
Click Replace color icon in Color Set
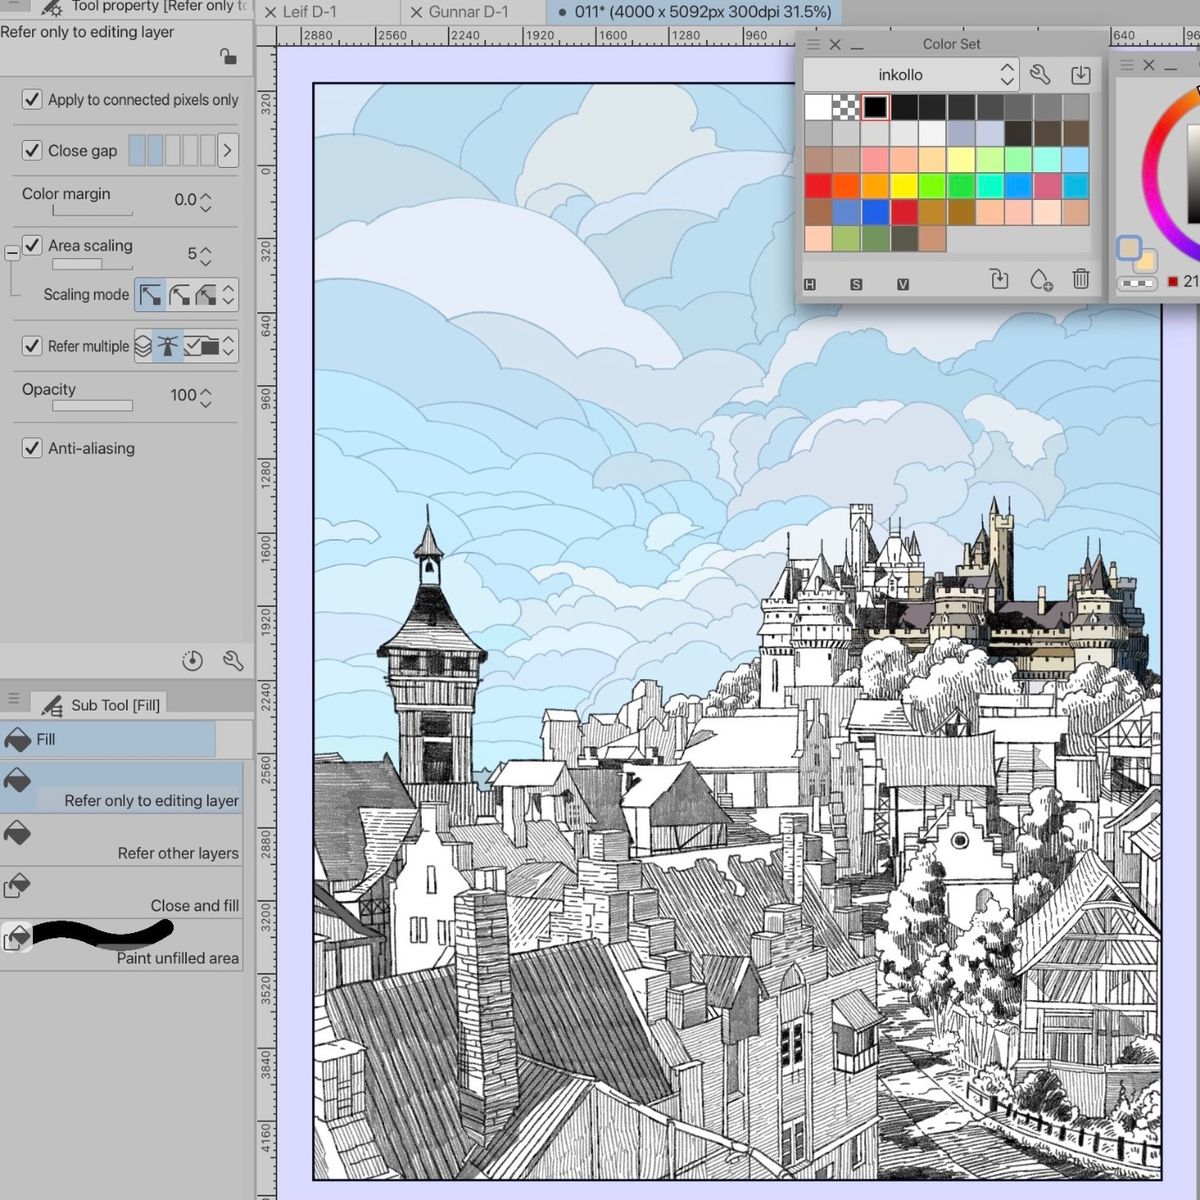[x=999, y=279]
